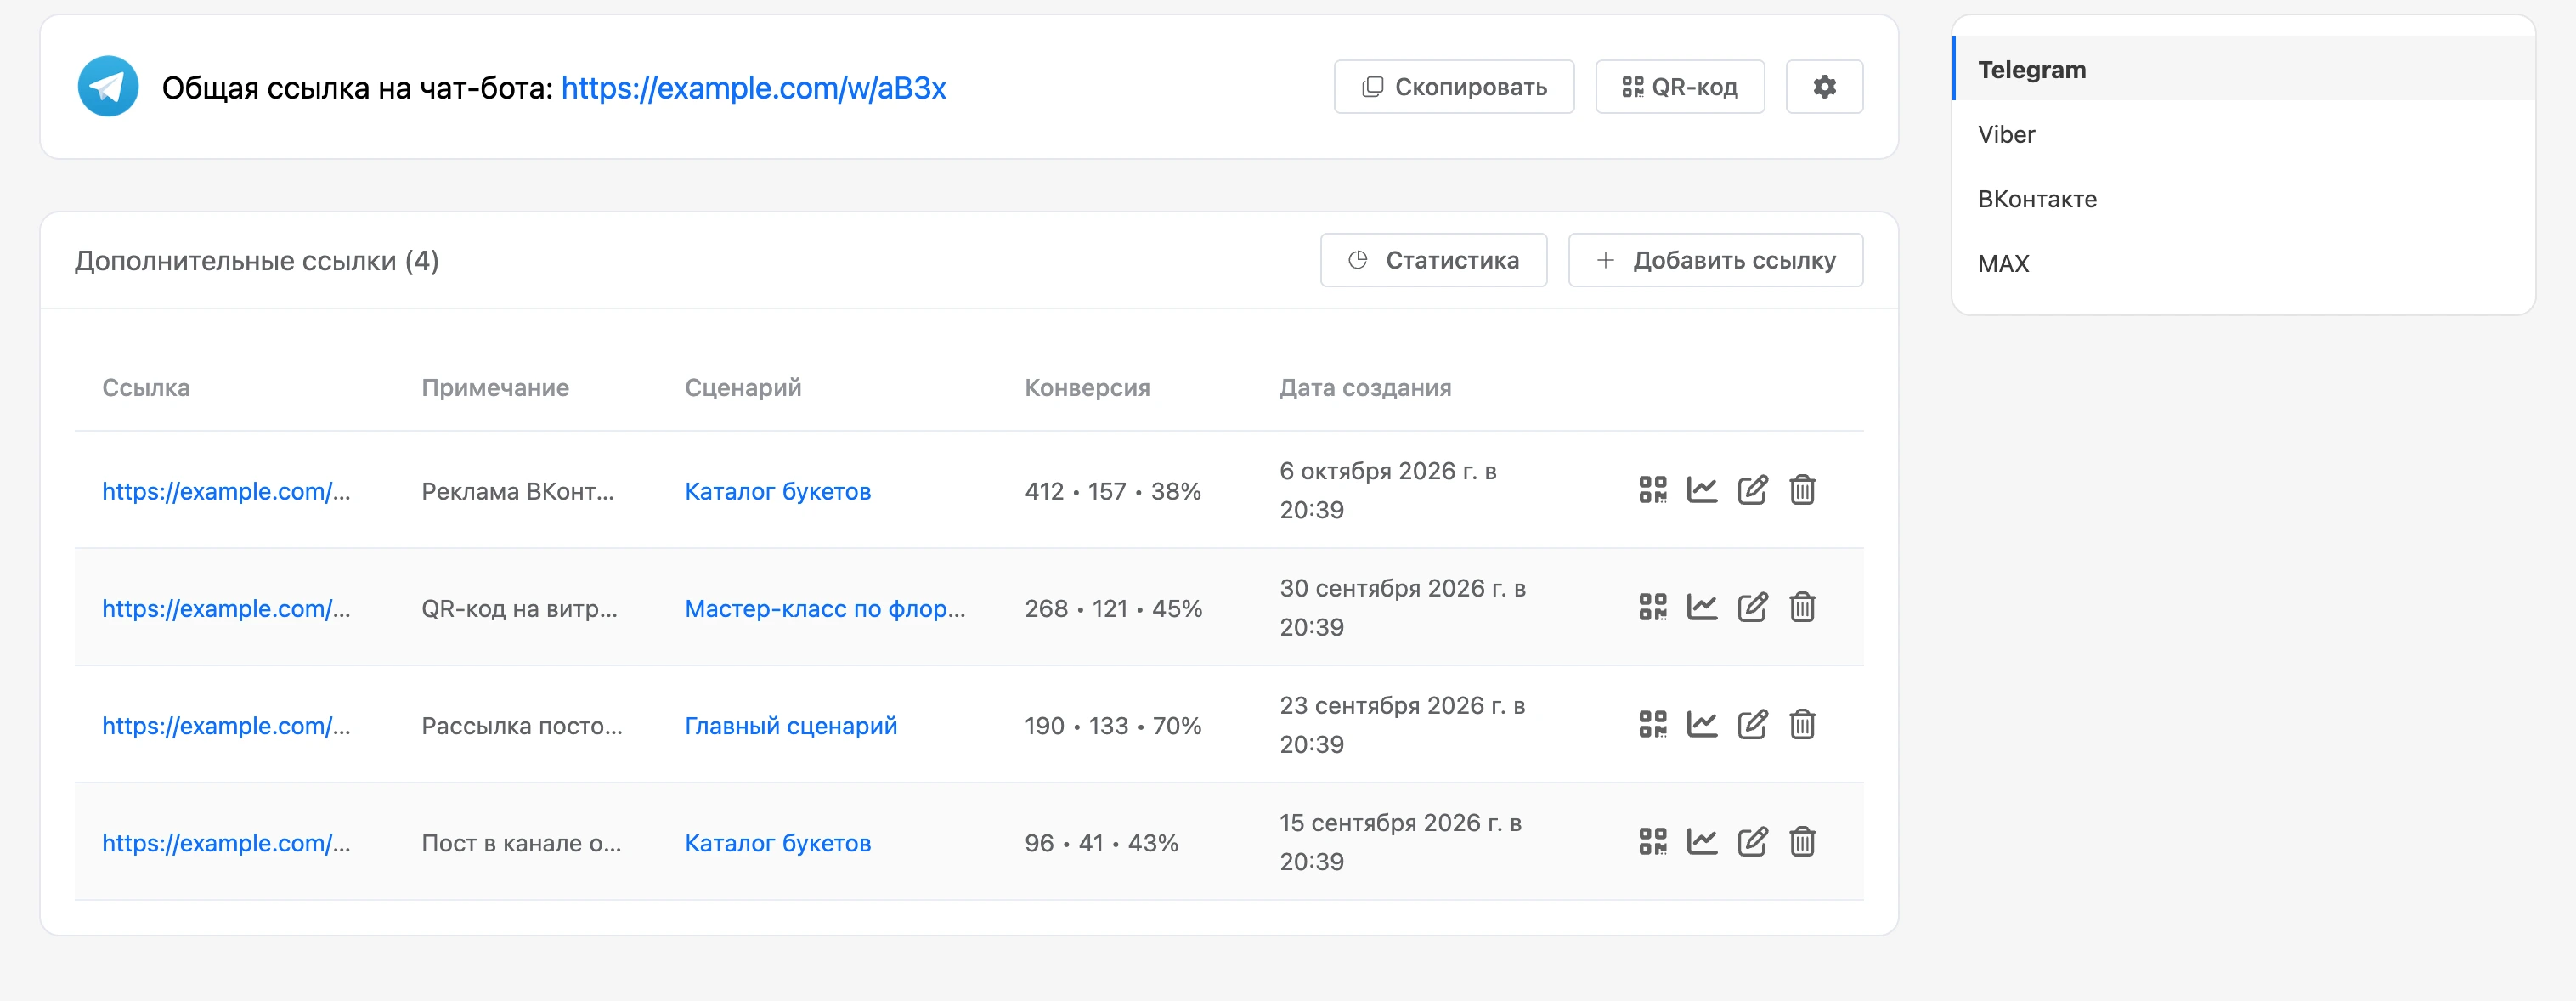Open the Мастер-класс по флор… scenario
Screen dimensions: 2576x1001
click(824, 608)
